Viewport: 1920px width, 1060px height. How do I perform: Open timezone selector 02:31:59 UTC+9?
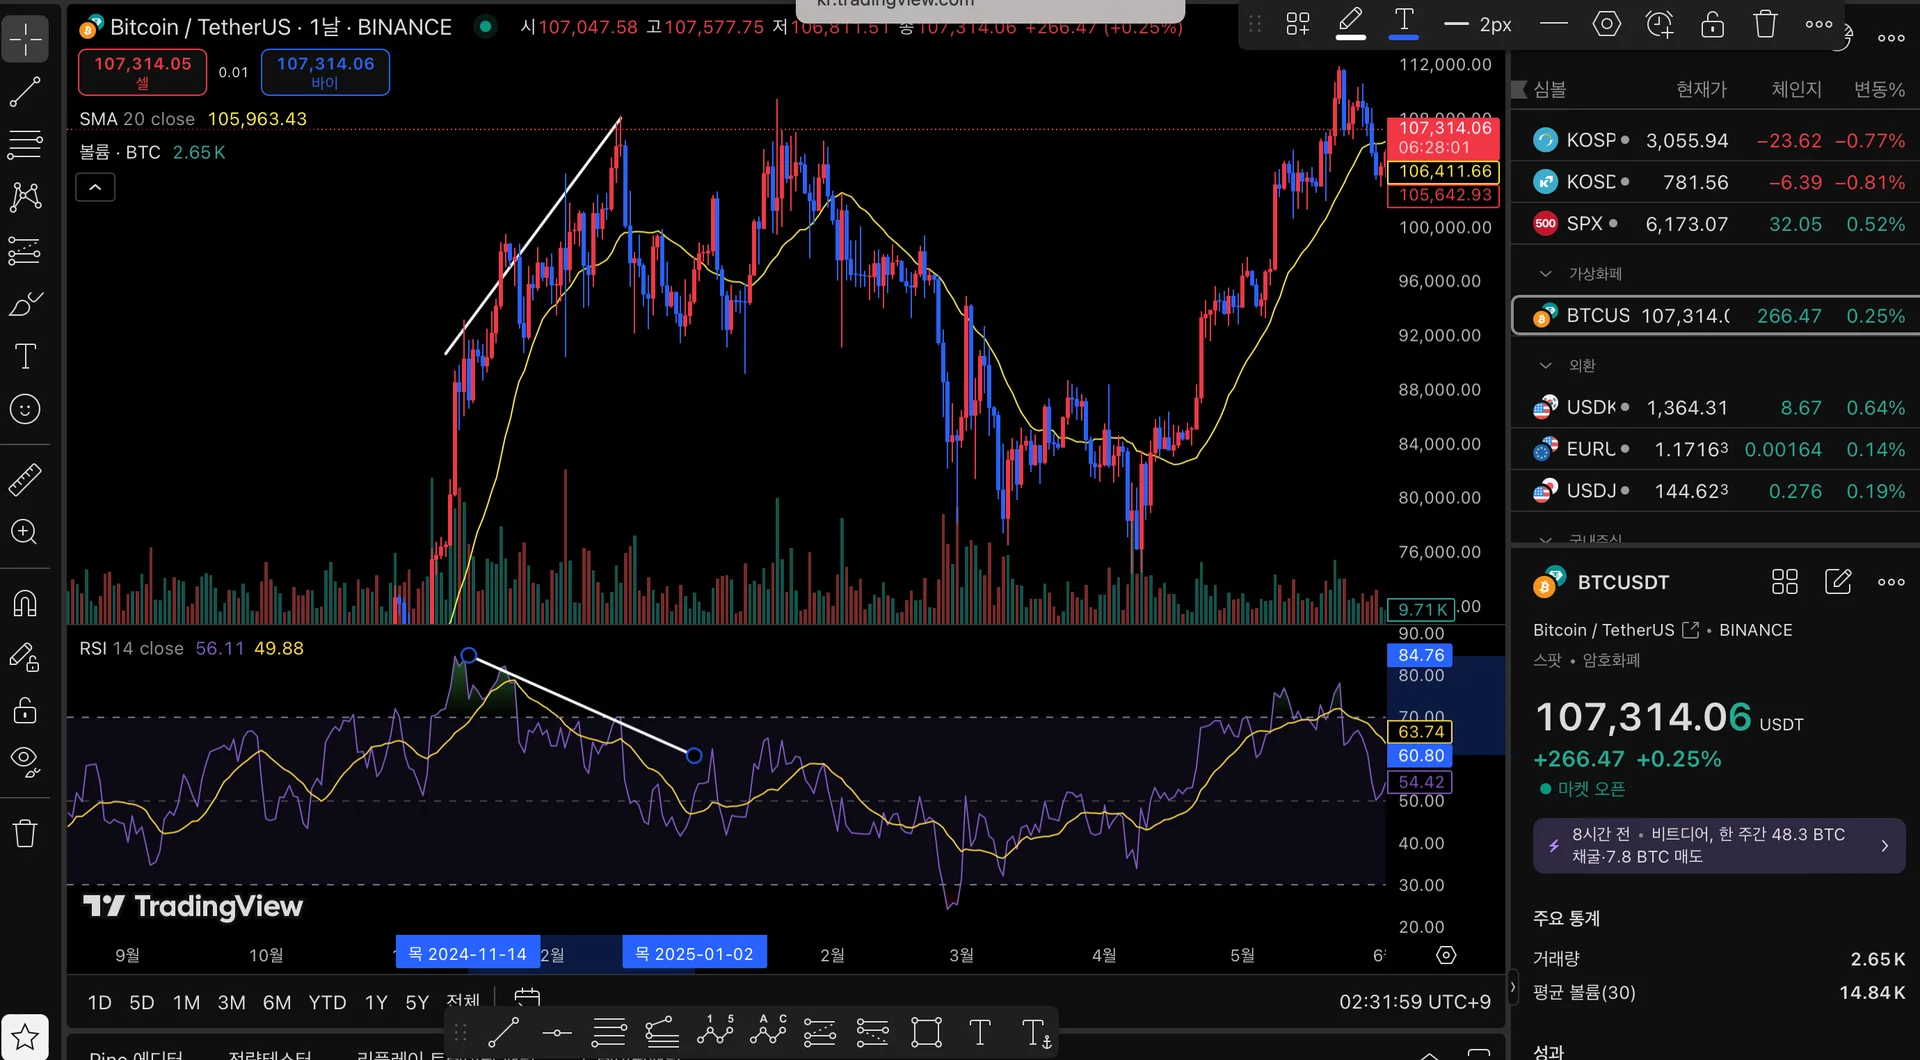coord(1415,1002)
